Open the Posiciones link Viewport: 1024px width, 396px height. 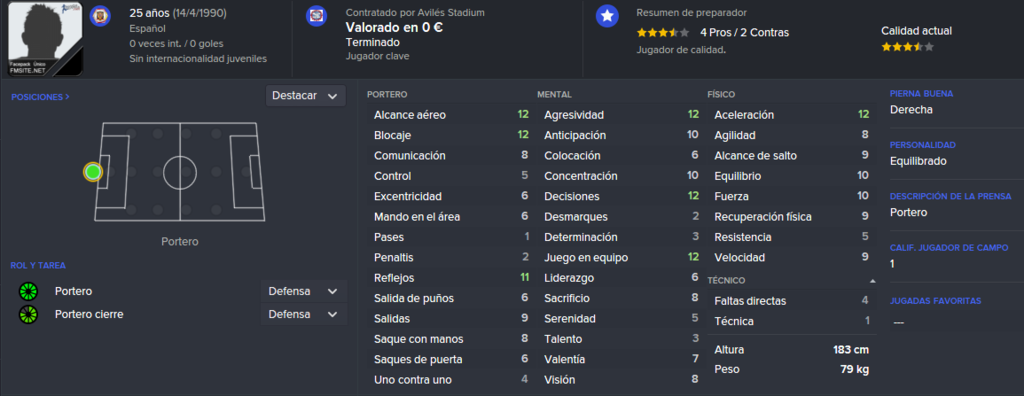tap(40, 97)
